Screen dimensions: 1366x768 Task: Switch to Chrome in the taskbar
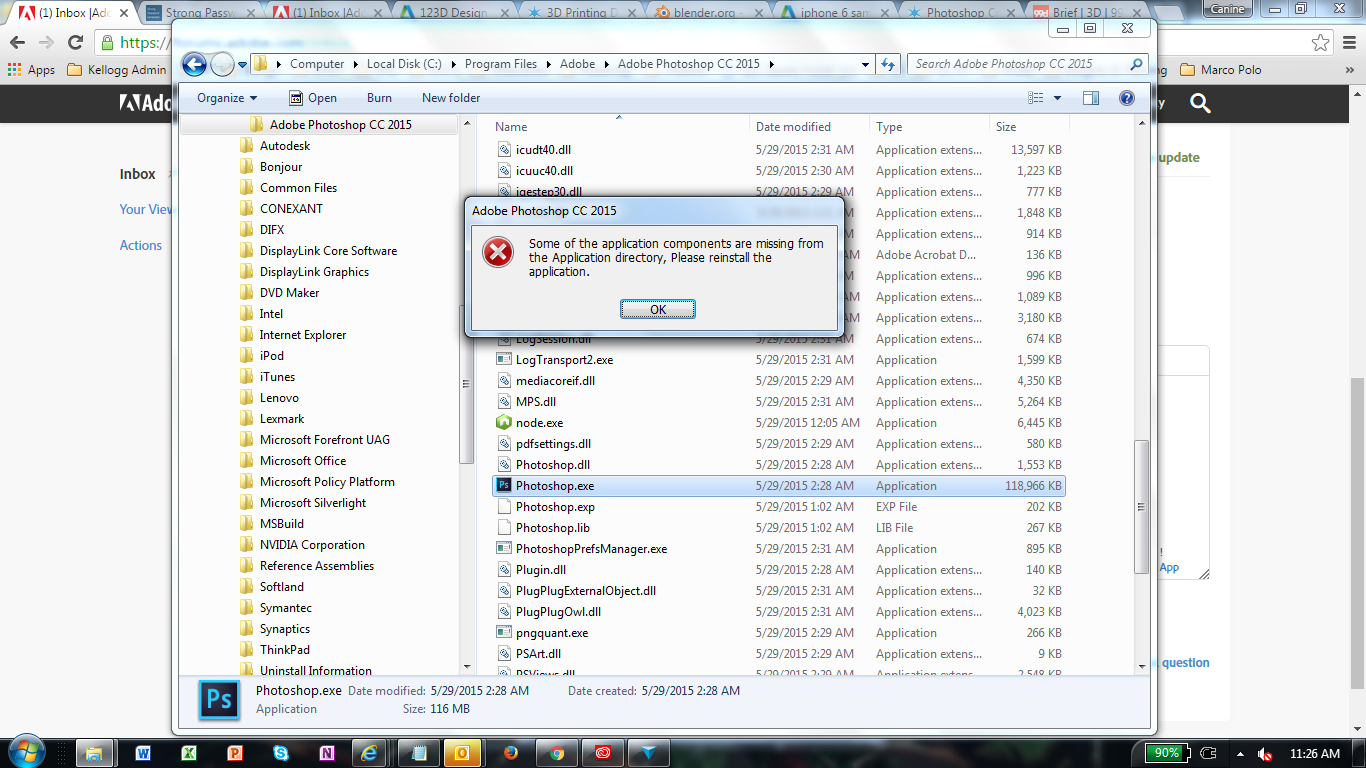point(556,753)
